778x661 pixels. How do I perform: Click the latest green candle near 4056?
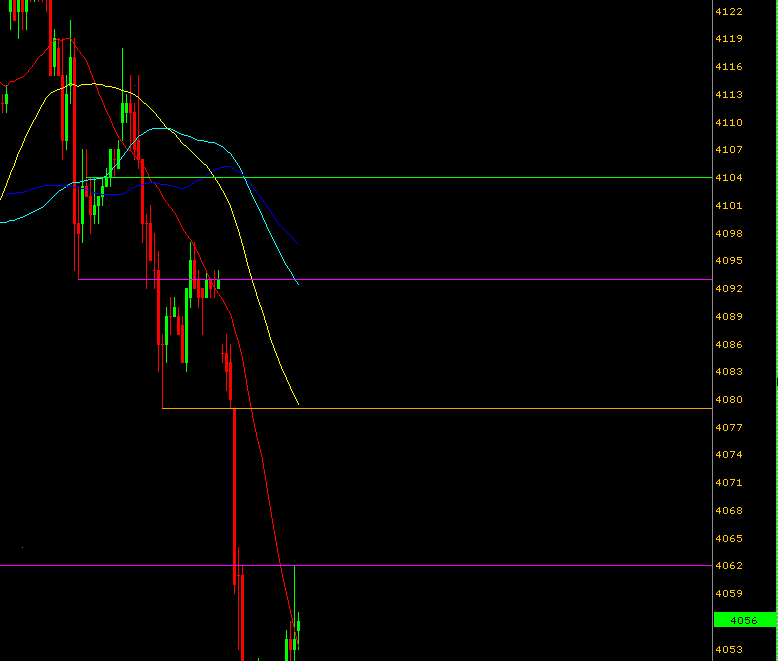(x=298, y=626)
